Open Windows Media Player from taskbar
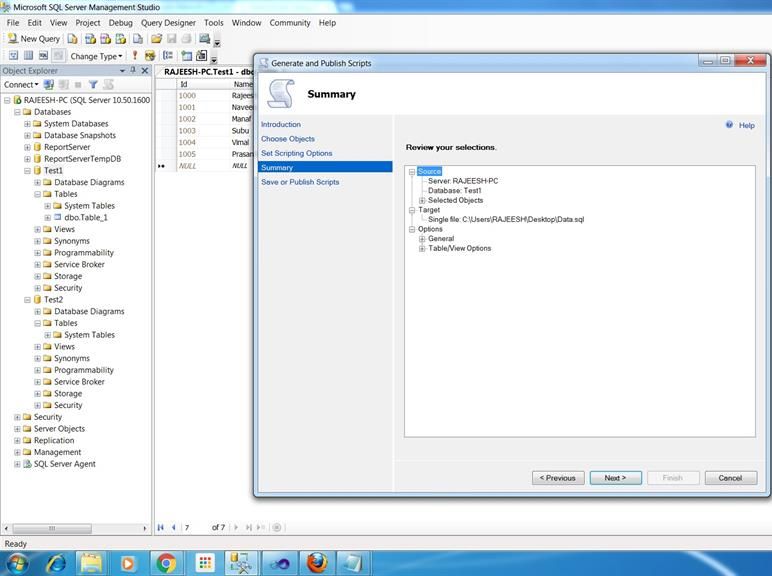 tap(128, 563)
